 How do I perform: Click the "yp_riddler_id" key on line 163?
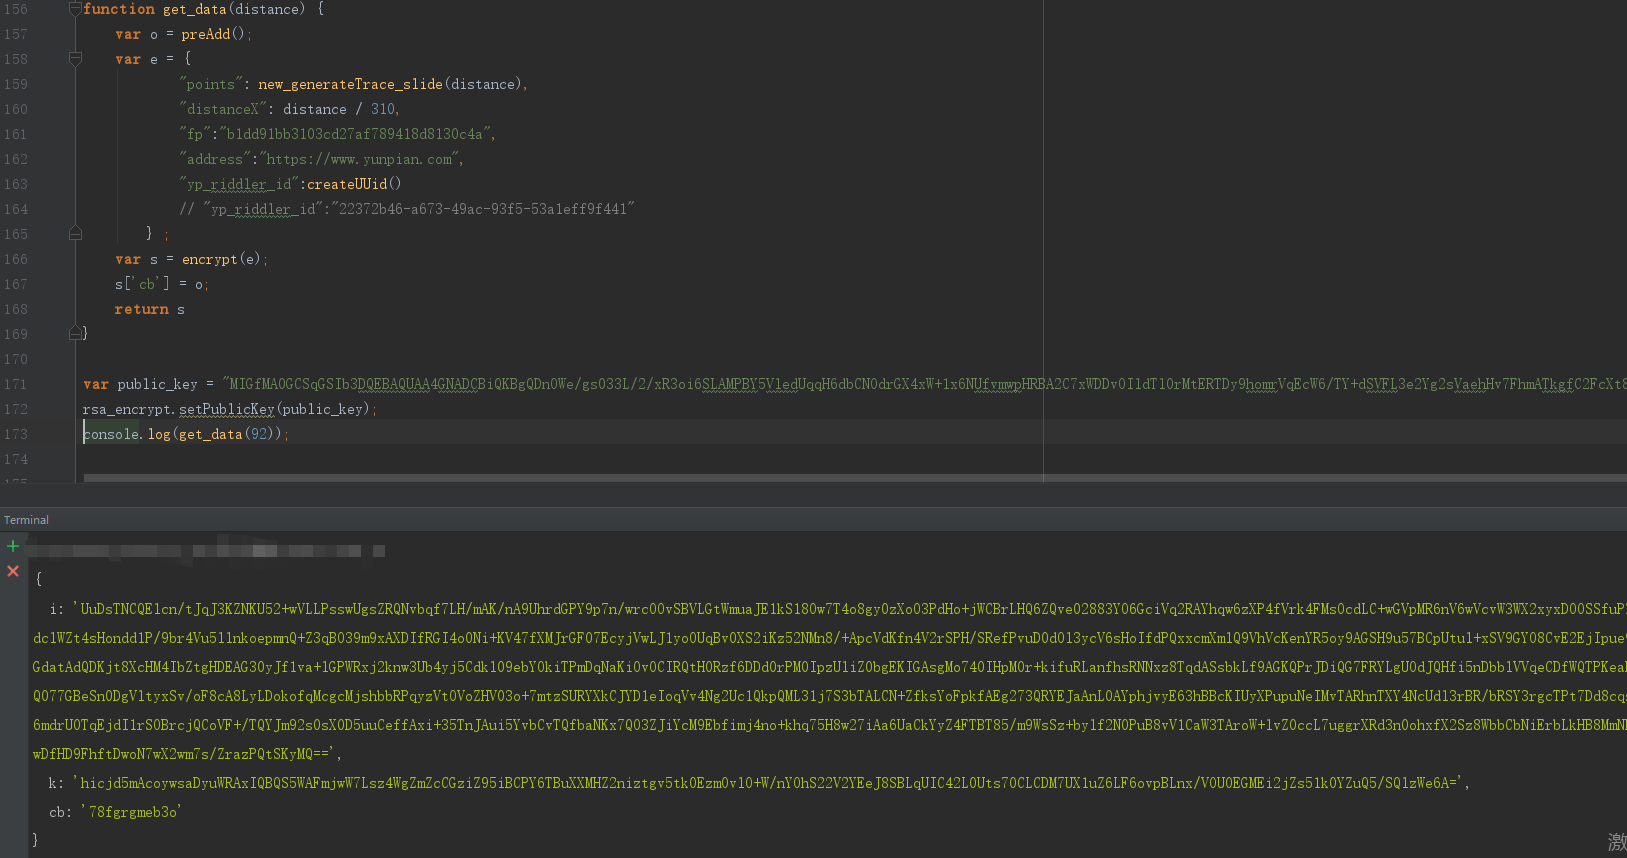240,184
